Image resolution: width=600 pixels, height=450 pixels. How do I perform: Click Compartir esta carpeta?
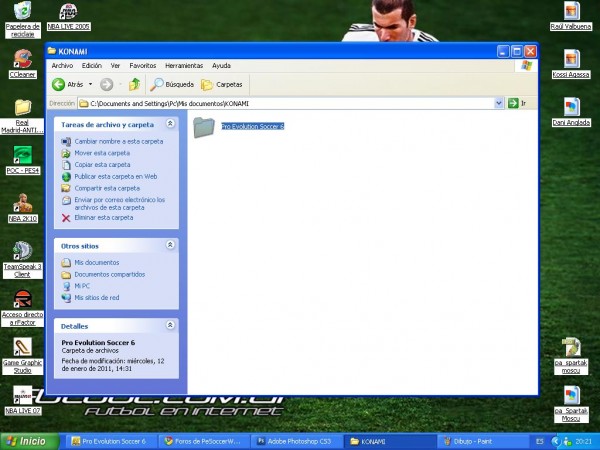click(107, 188)
